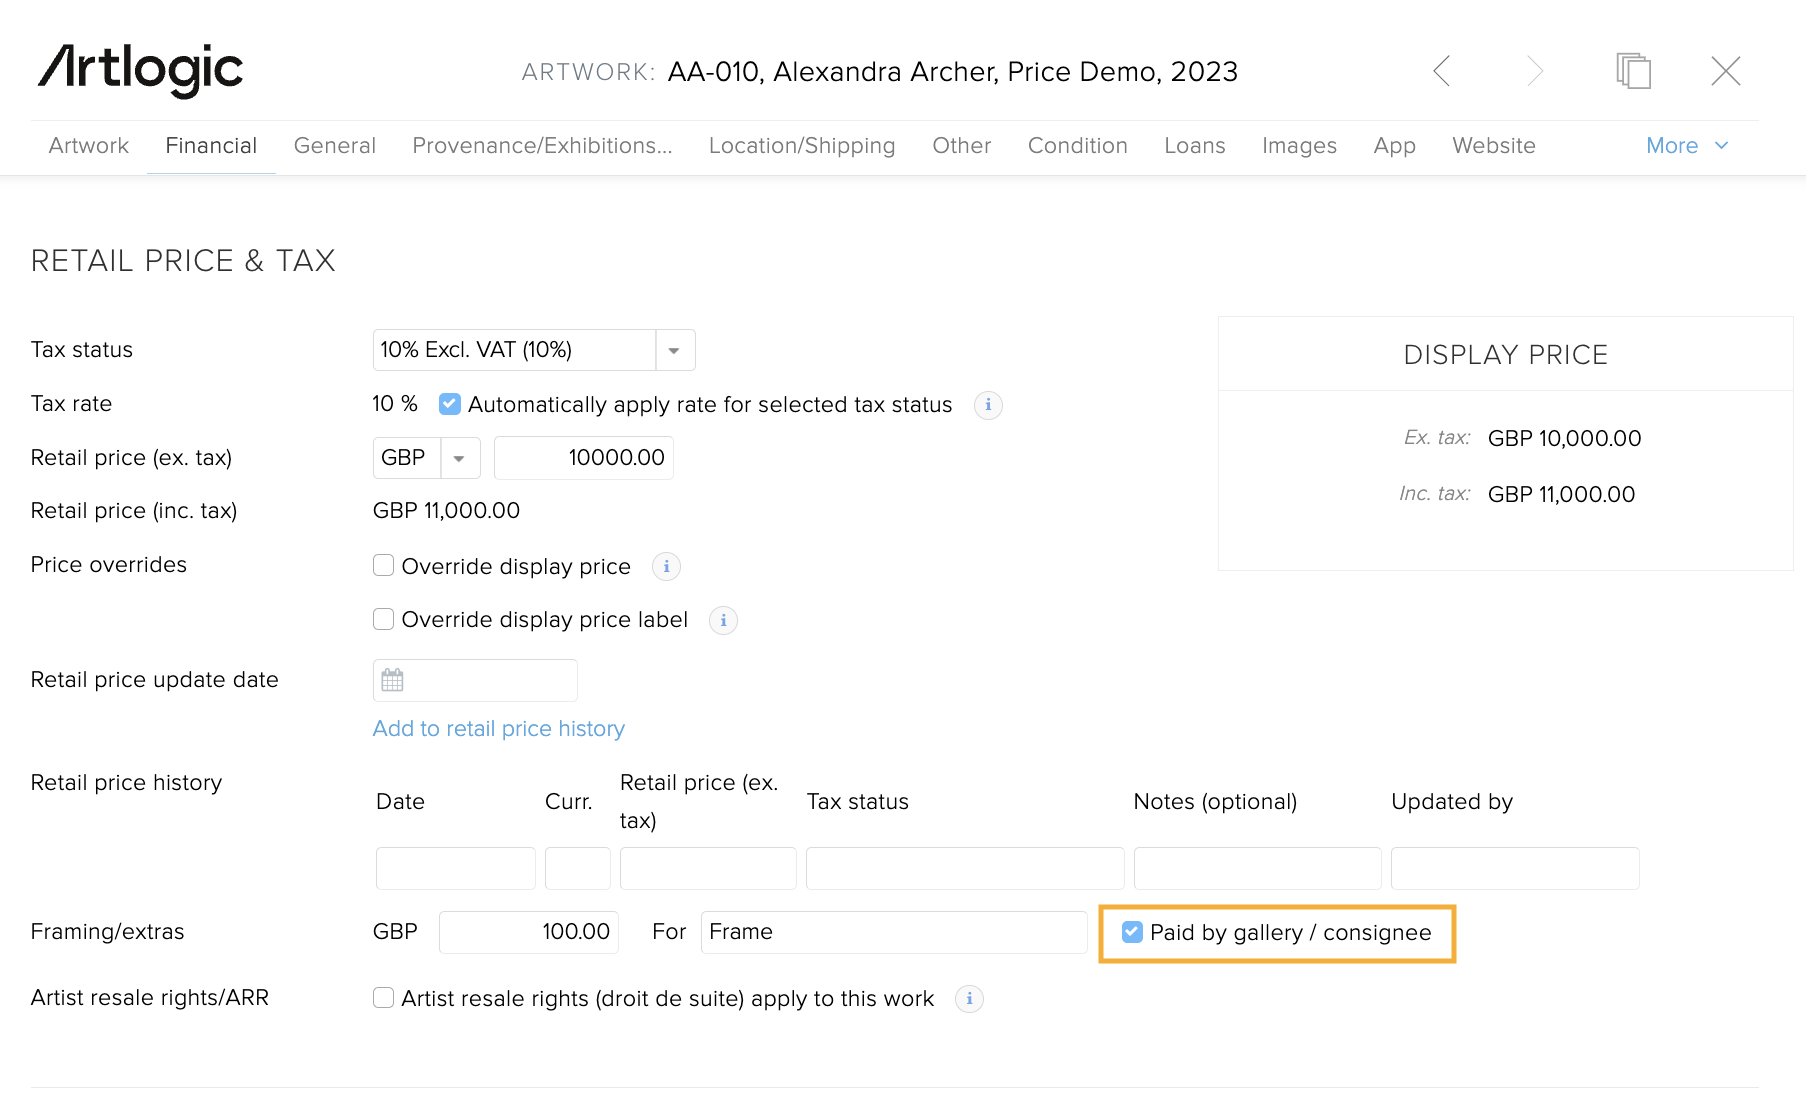Click info icon beside automatic tax rate
The height and width of the screenshot is (1098, 1806).
988,405
